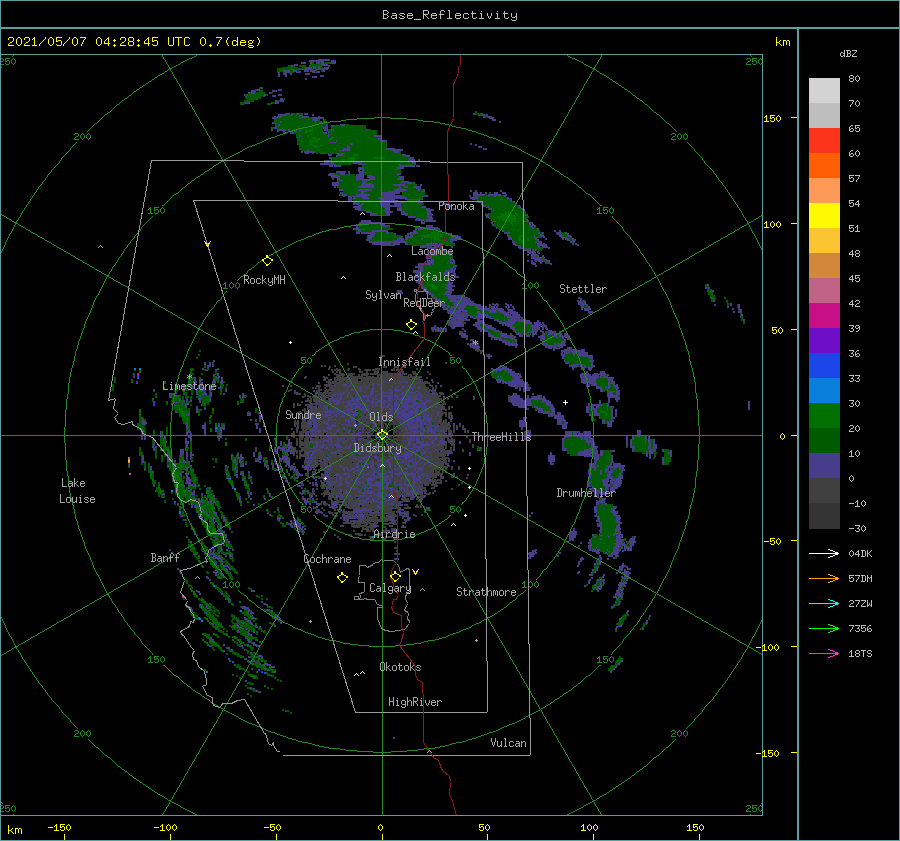Viewport: 900px width, 841px height.
Task: Click the Base_Reflectivity title
Action: click(450, 15)
